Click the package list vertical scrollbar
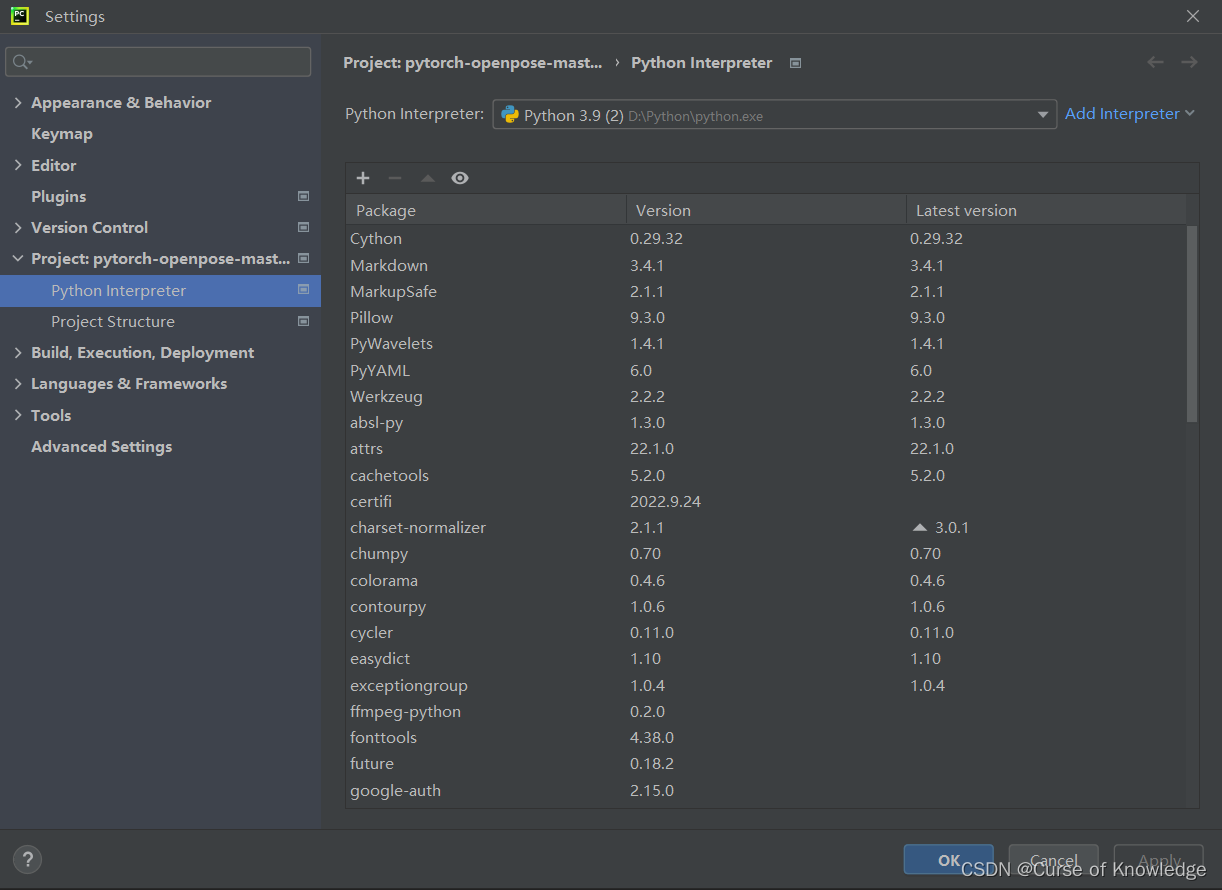 pos(1192,323)
